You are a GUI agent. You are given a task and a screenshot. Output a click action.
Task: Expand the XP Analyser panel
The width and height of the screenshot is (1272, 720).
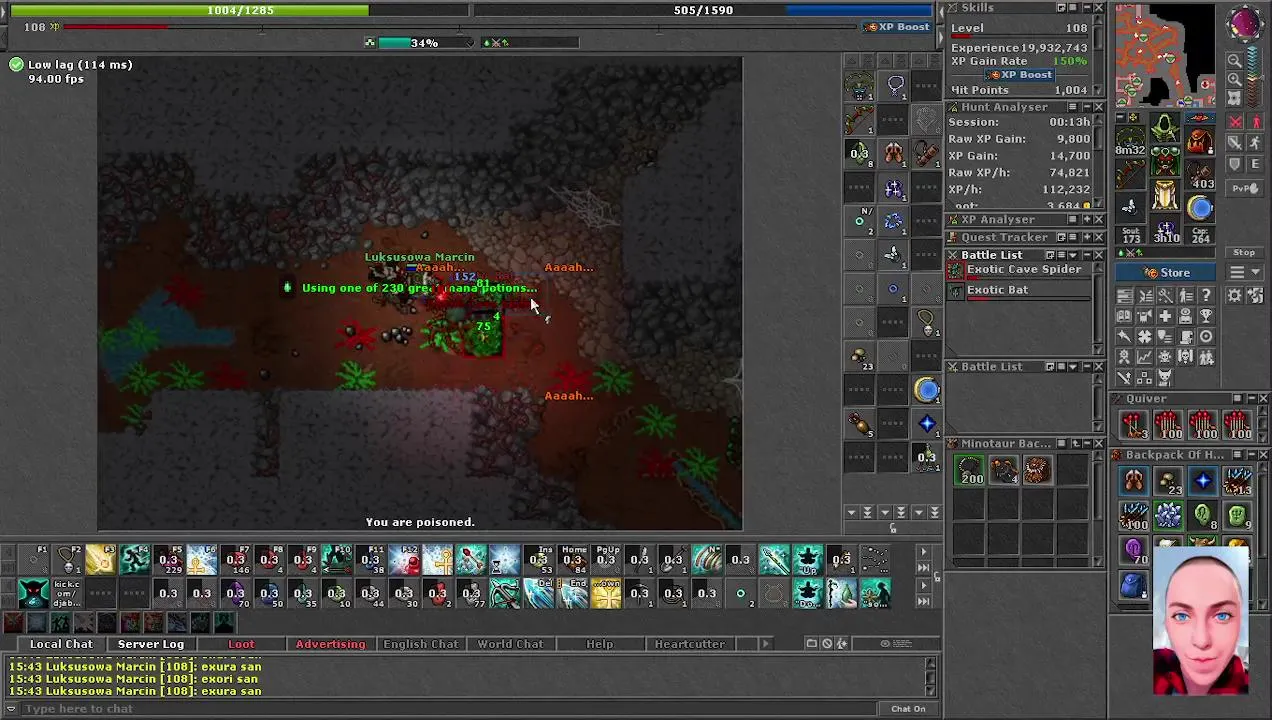(x=1085, y=220)
